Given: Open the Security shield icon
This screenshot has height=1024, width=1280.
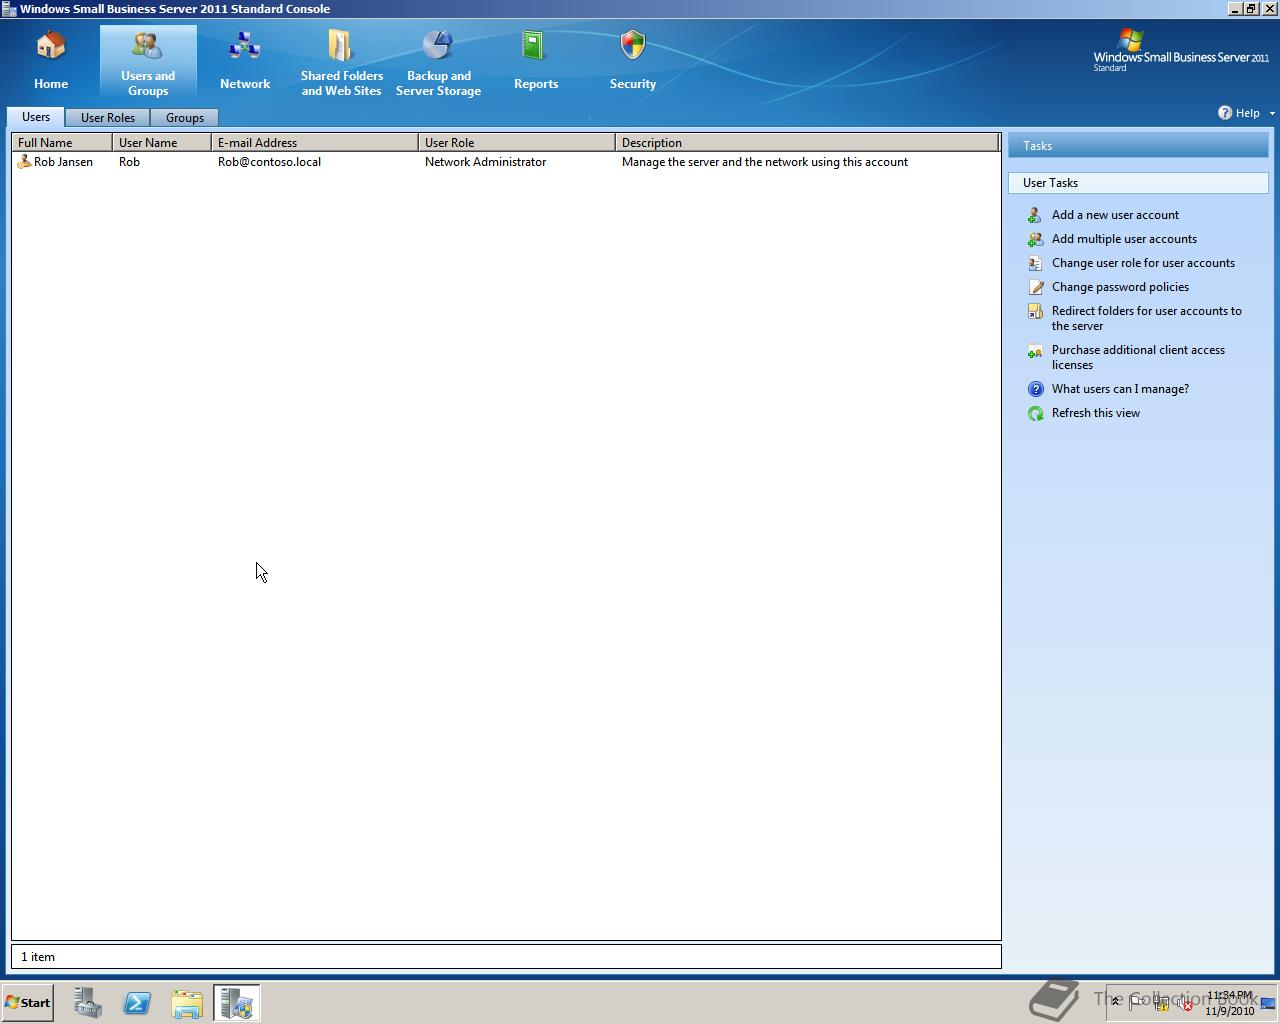Looking at the screenshot, I should coord(633,46).
